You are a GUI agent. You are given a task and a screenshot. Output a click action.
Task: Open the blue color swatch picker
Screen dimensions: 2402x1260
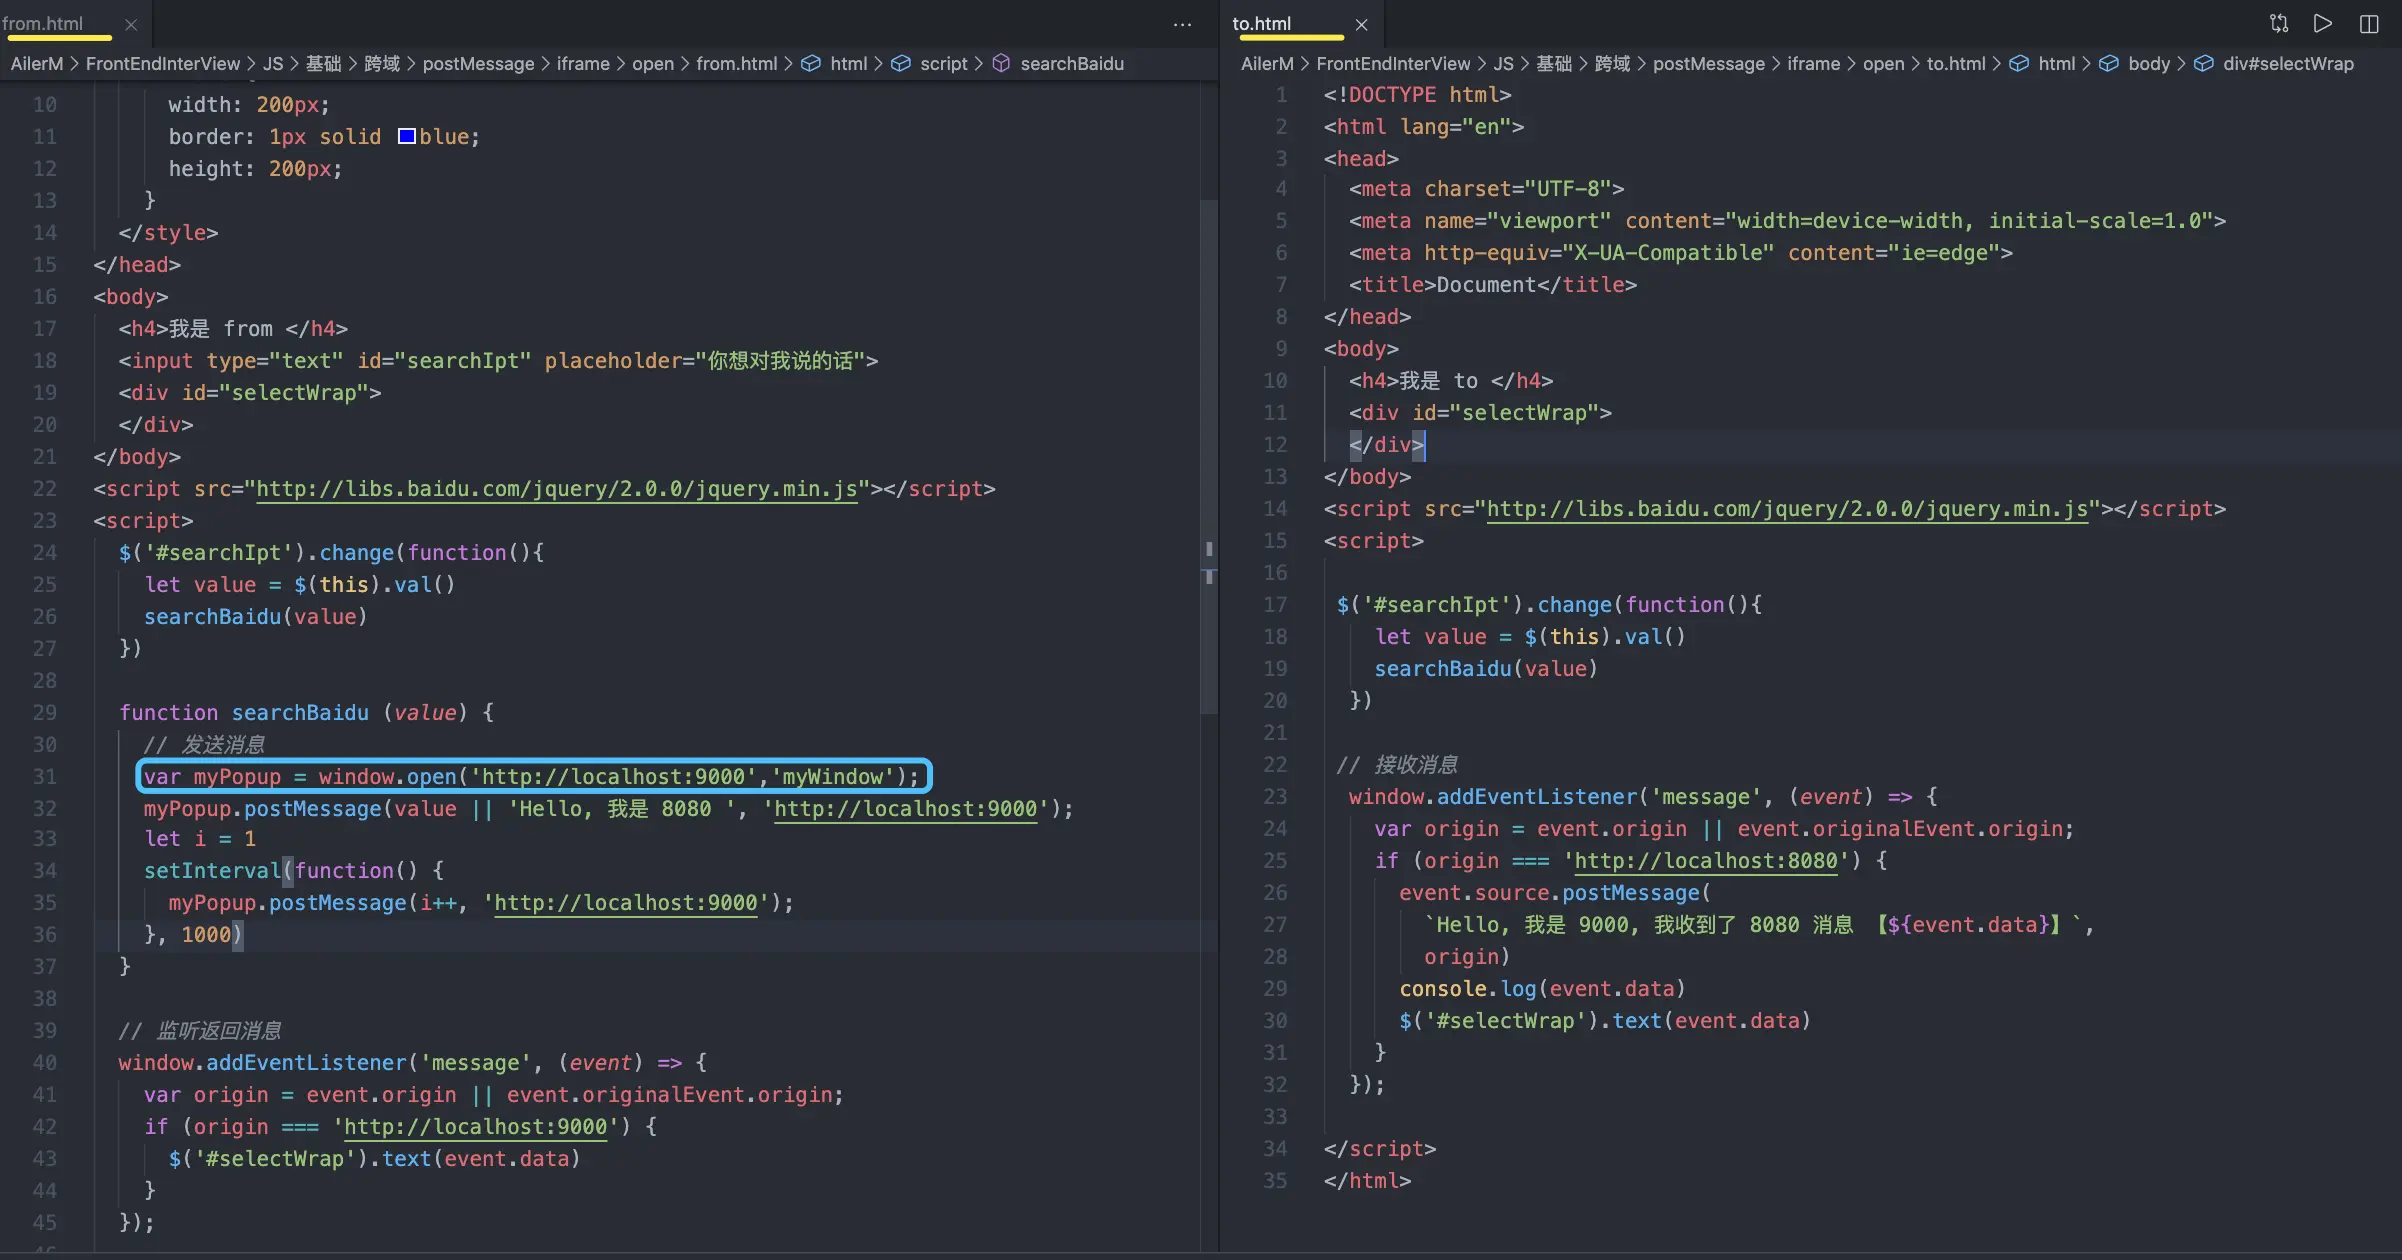pos(407,136)
